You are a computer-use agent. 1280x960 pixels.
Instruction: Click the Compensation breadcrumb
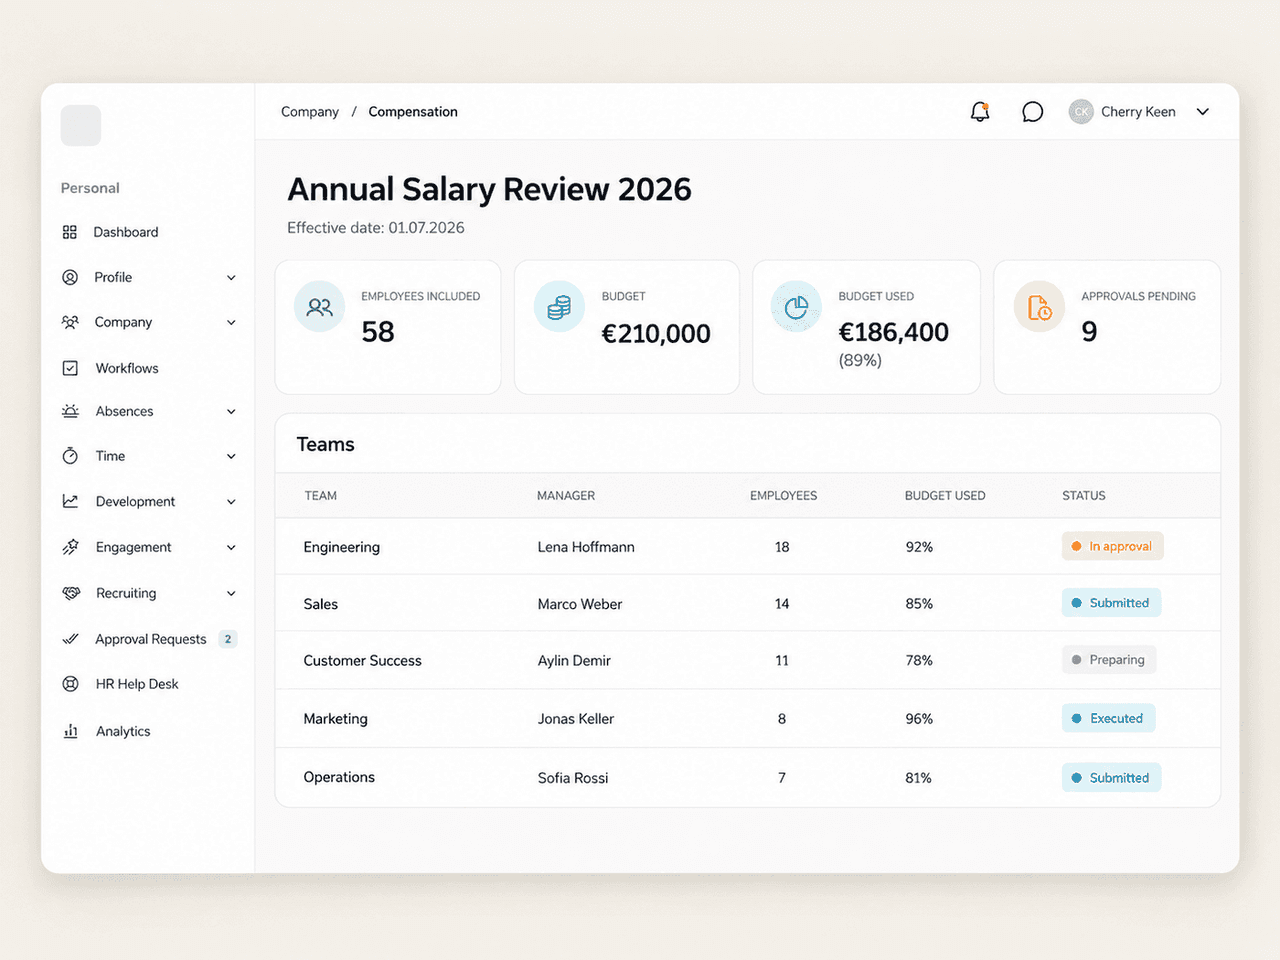pos(413,112)
